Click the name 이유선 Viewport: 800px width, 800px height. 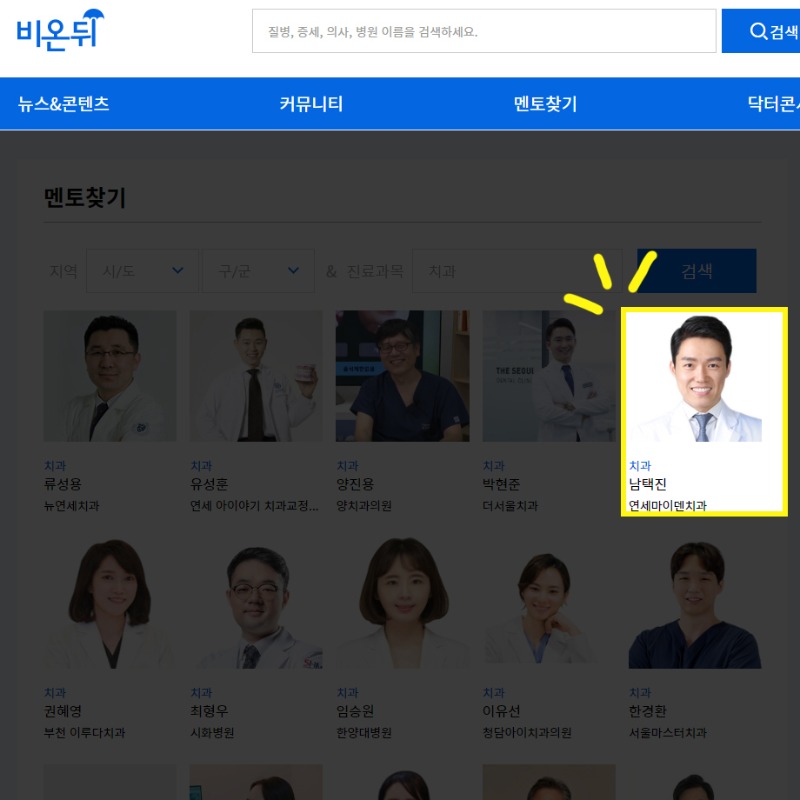[x=502, y=711]
